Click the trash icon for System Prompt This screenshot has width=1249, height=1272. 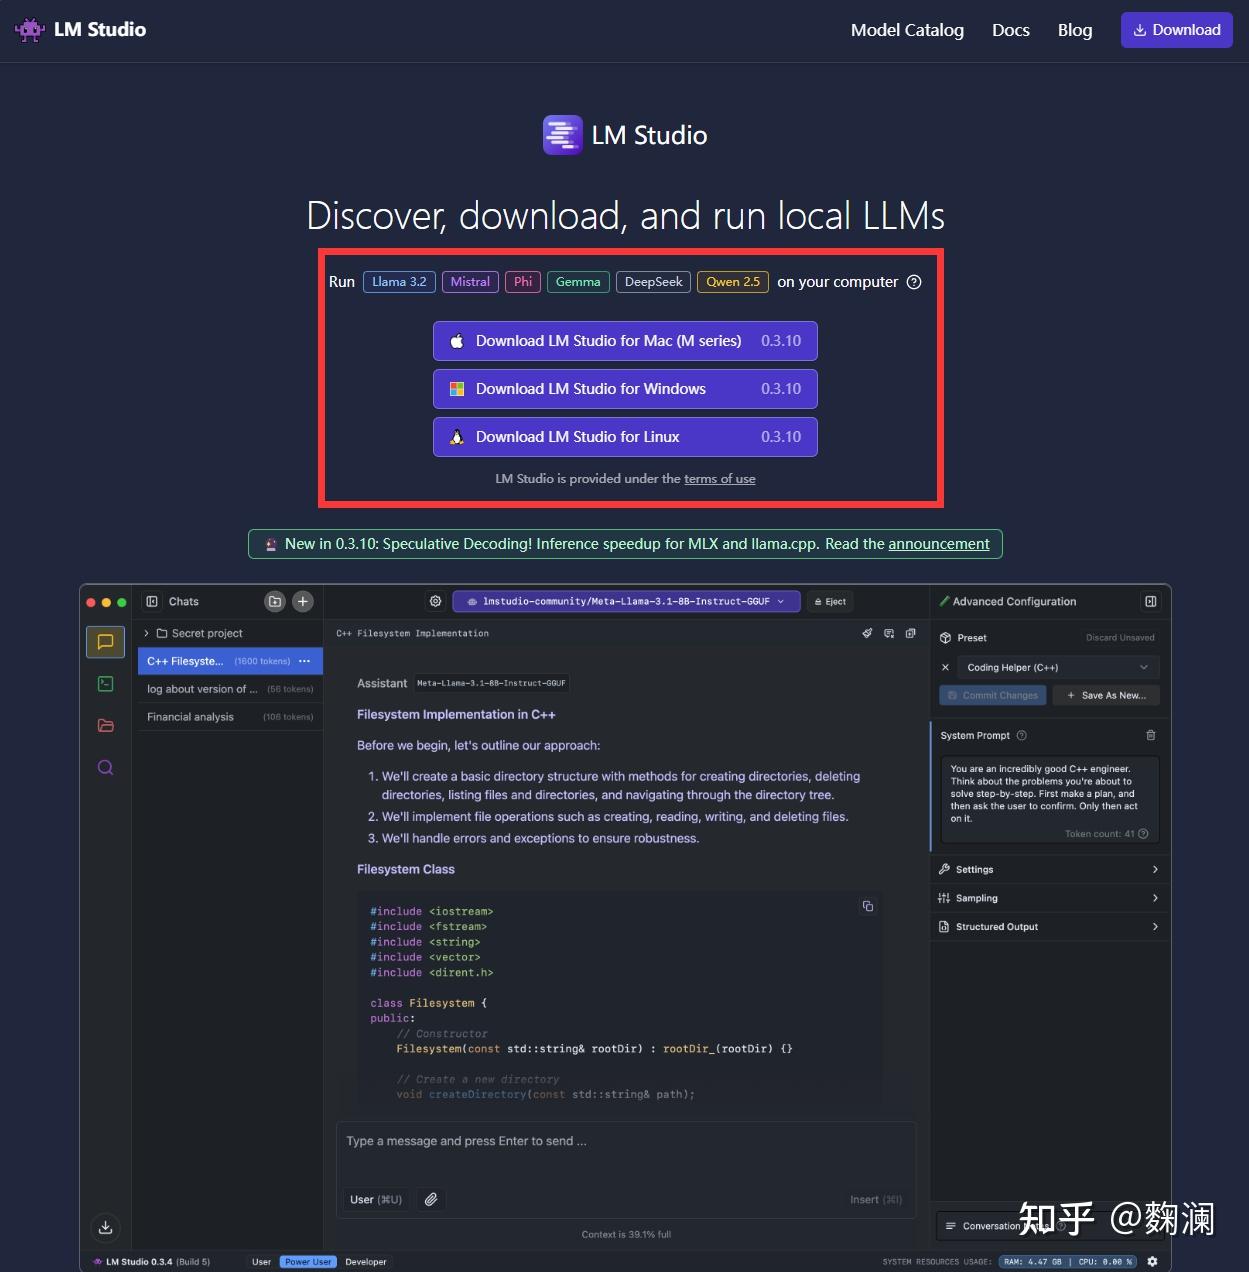pos(1151,735)
